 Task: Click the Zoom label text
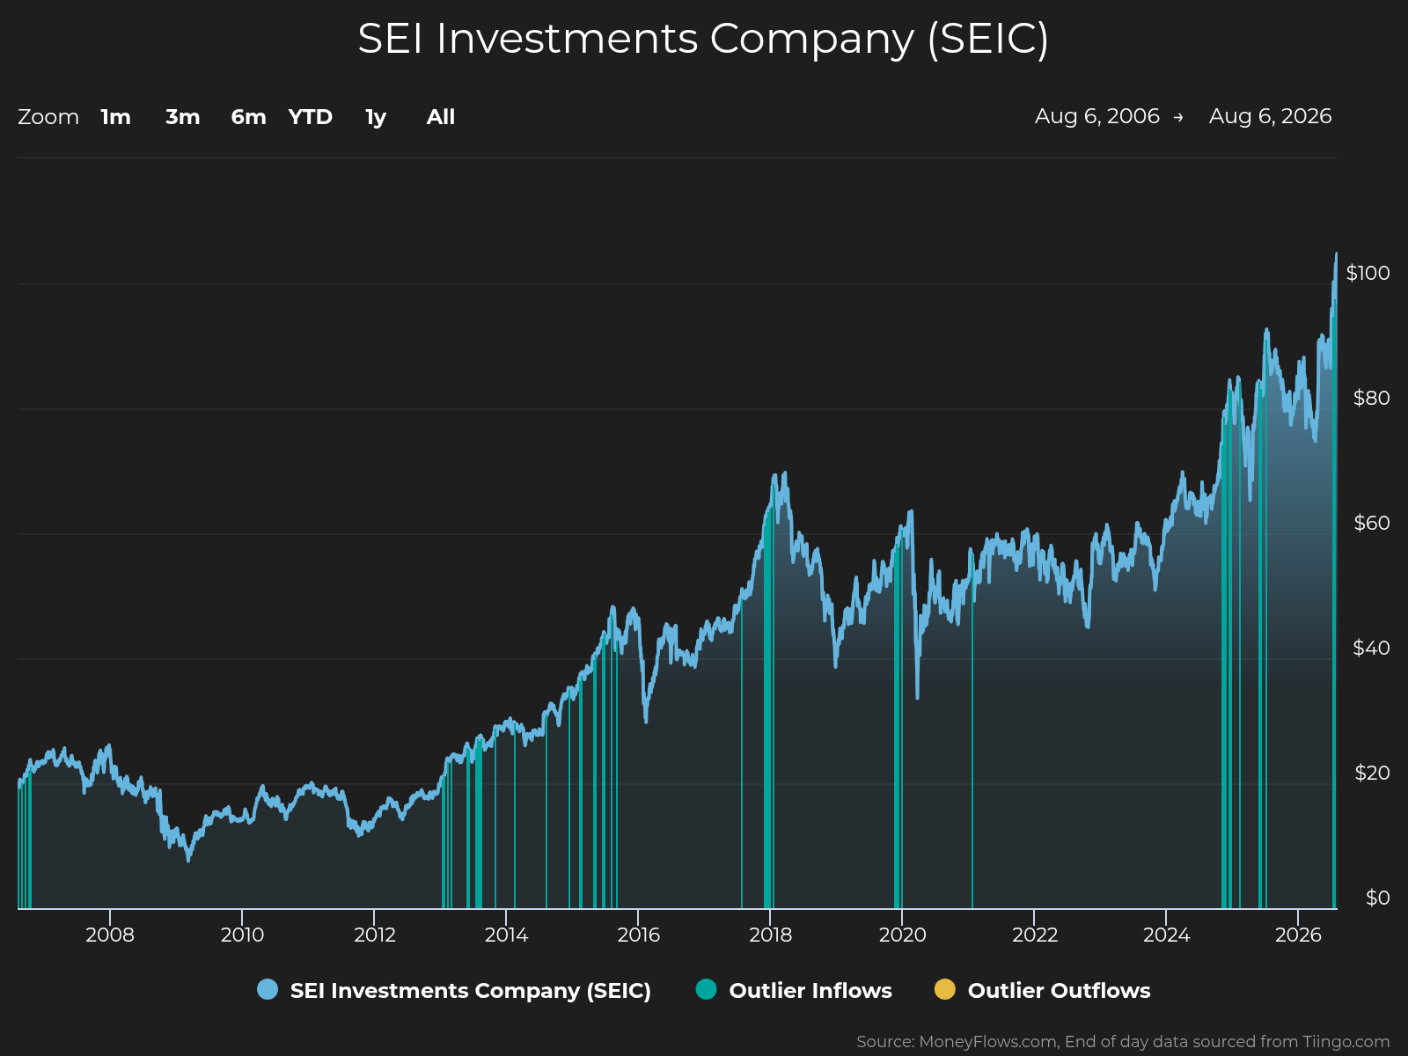point(48,117)
